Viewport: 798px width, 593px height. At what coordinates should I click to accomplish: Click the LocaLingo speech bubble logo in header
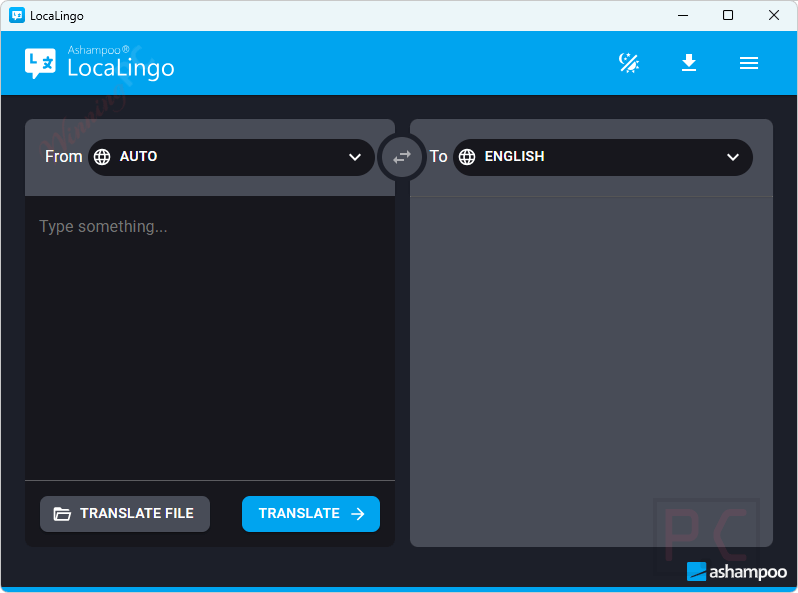[x=40, y=63]
